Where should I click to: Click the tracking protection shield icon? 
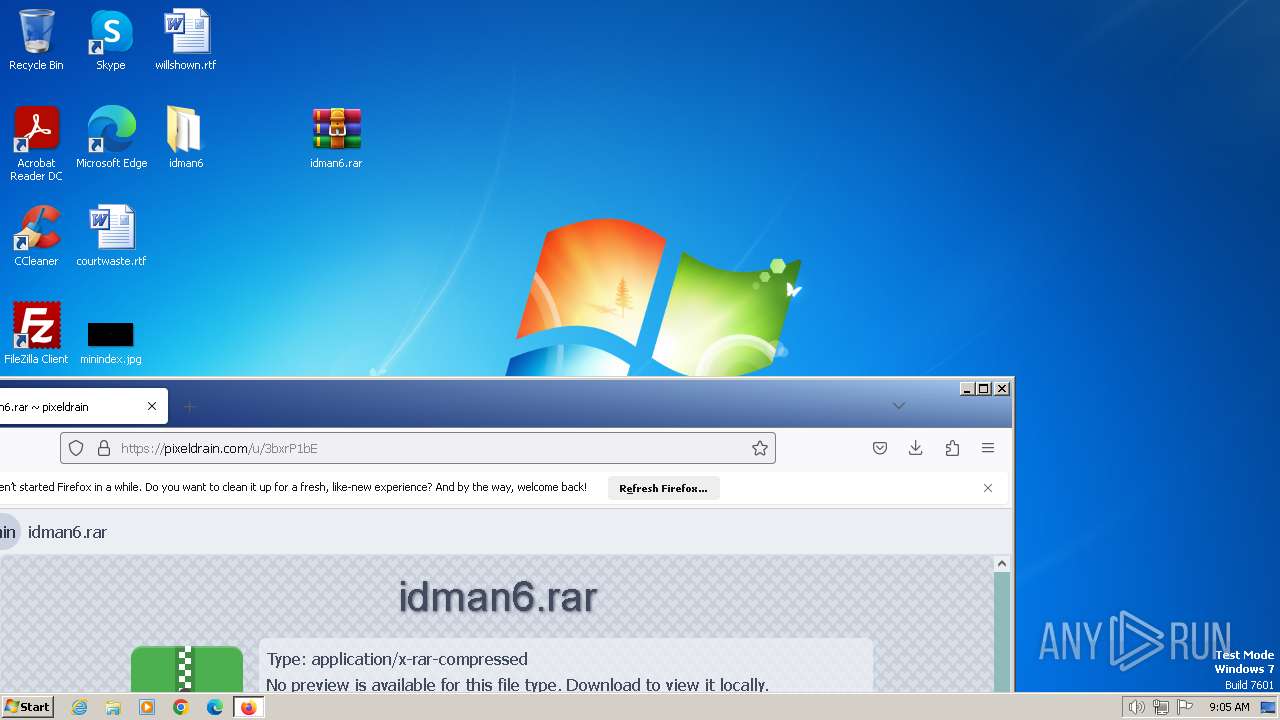[76, 448]
